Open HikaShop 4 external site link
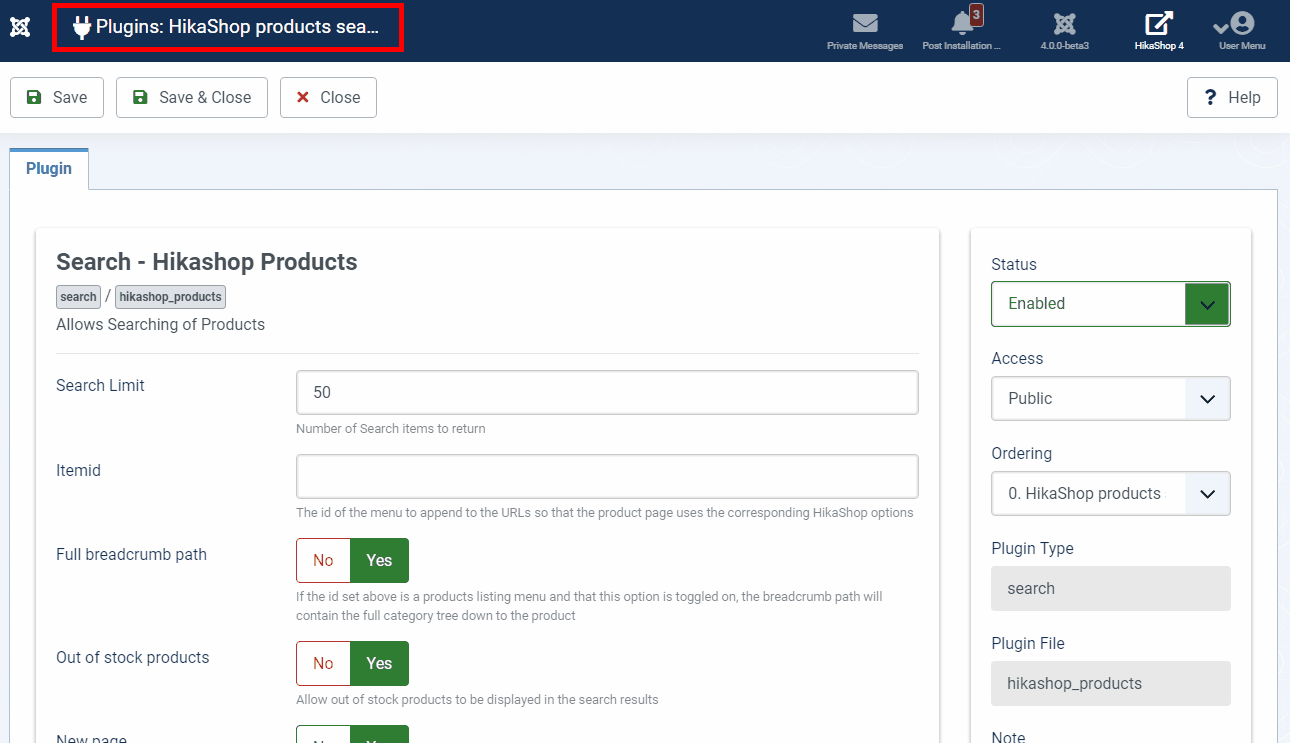The width and height of the screenshot is (1290, 743). point(1159,30)
